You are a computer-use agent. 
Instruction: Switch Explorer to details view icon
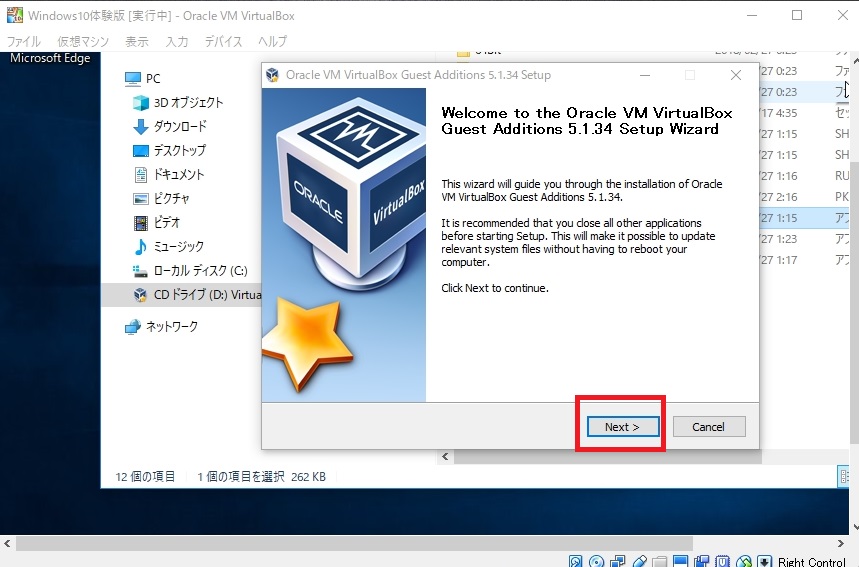843,476
